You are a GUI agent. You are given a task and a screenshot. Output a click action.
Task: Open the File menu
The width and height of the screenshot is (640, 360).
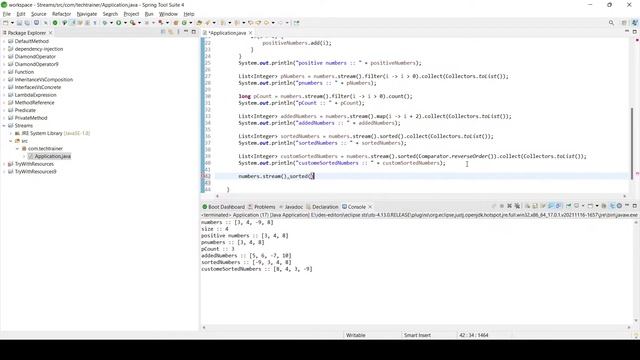(7, 14)
